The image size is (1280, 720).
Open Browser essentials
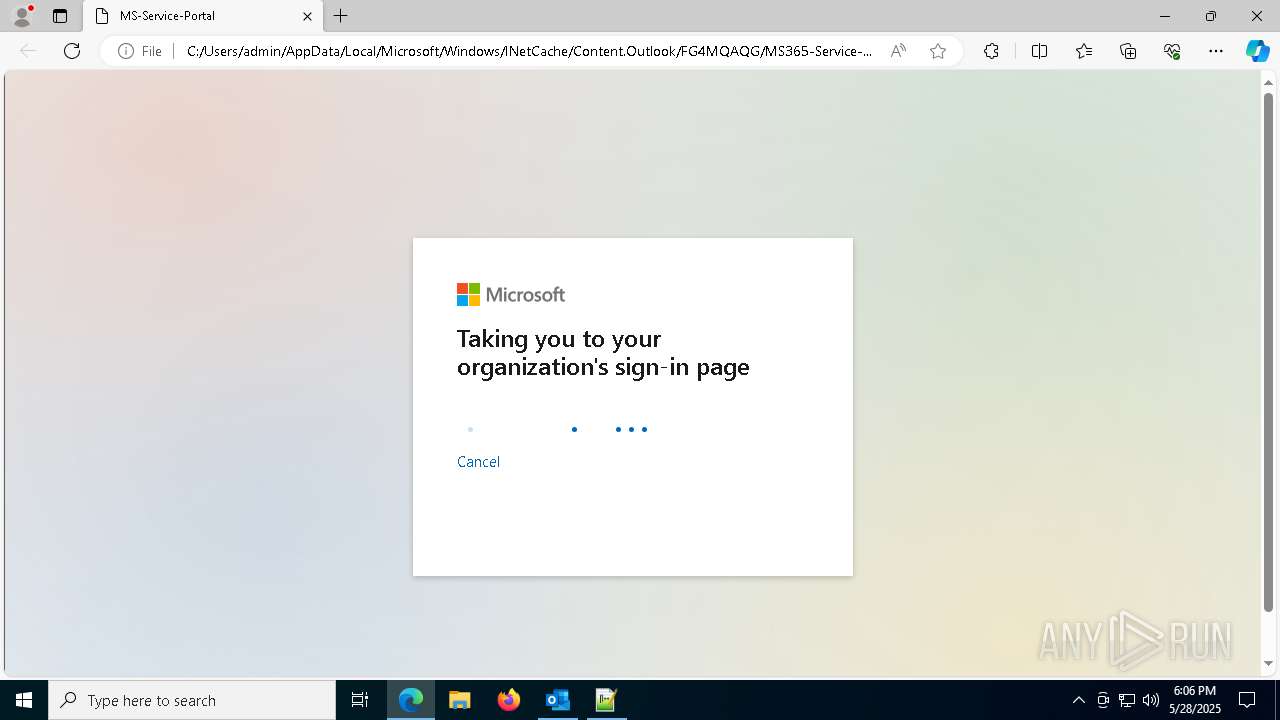pos(1172,51)
